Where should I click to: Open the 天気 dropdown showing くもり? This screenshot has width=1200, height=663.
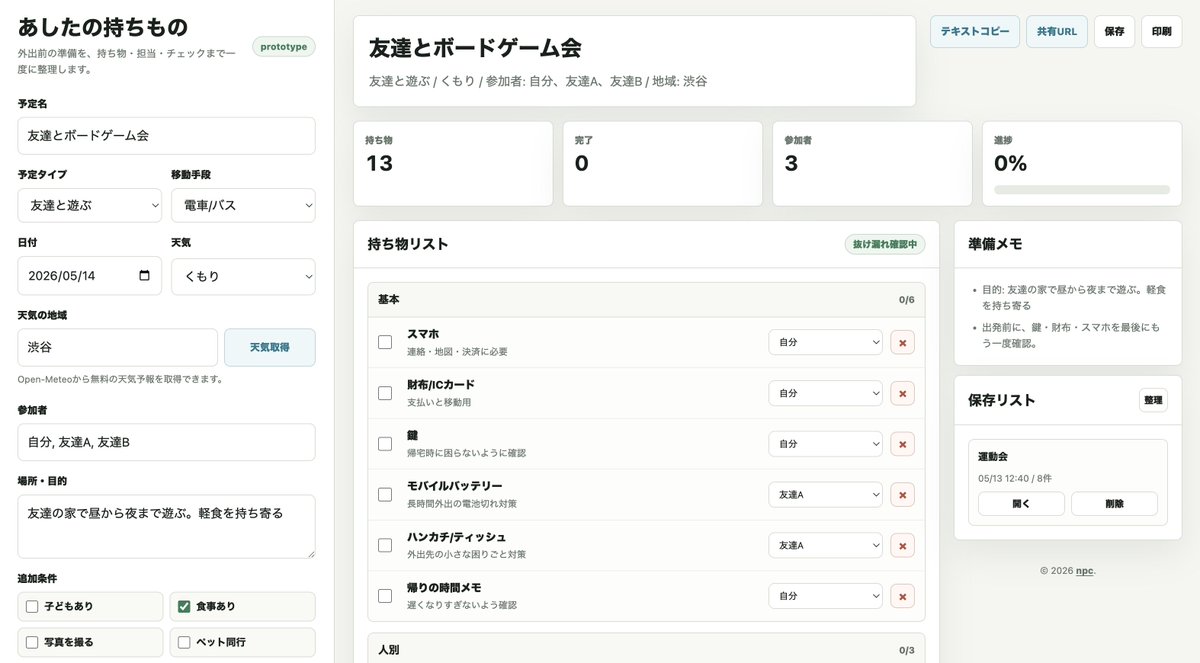[x=243, y=276]
